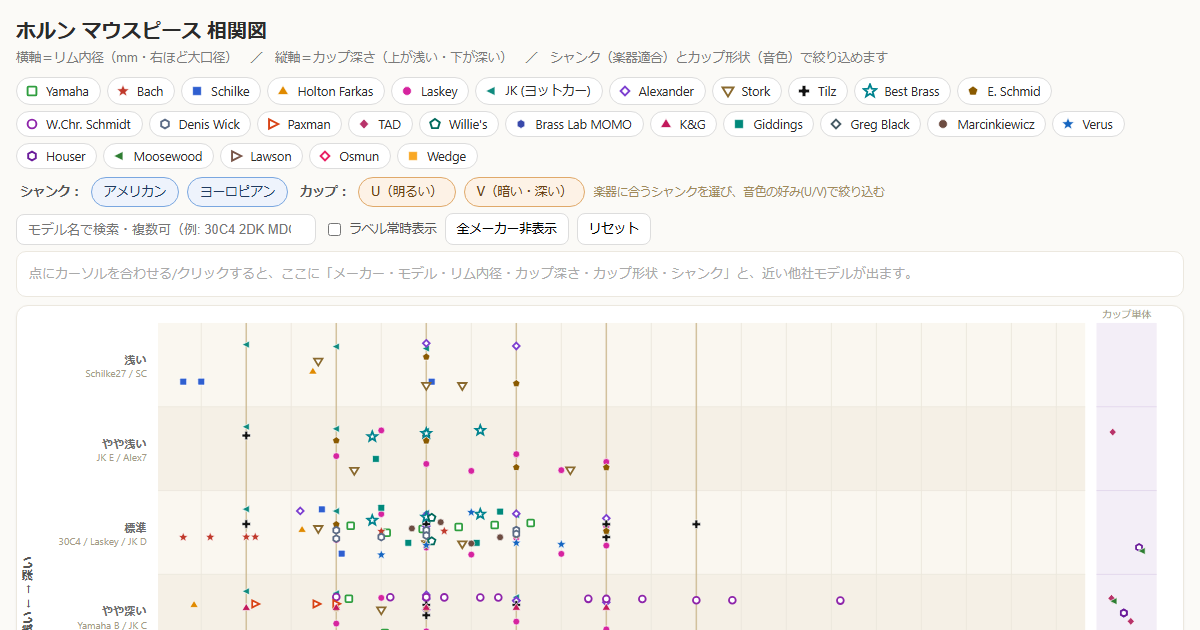Toggle the Paxman maker chip
1200x630 pixels.
[x=300, y=124]
